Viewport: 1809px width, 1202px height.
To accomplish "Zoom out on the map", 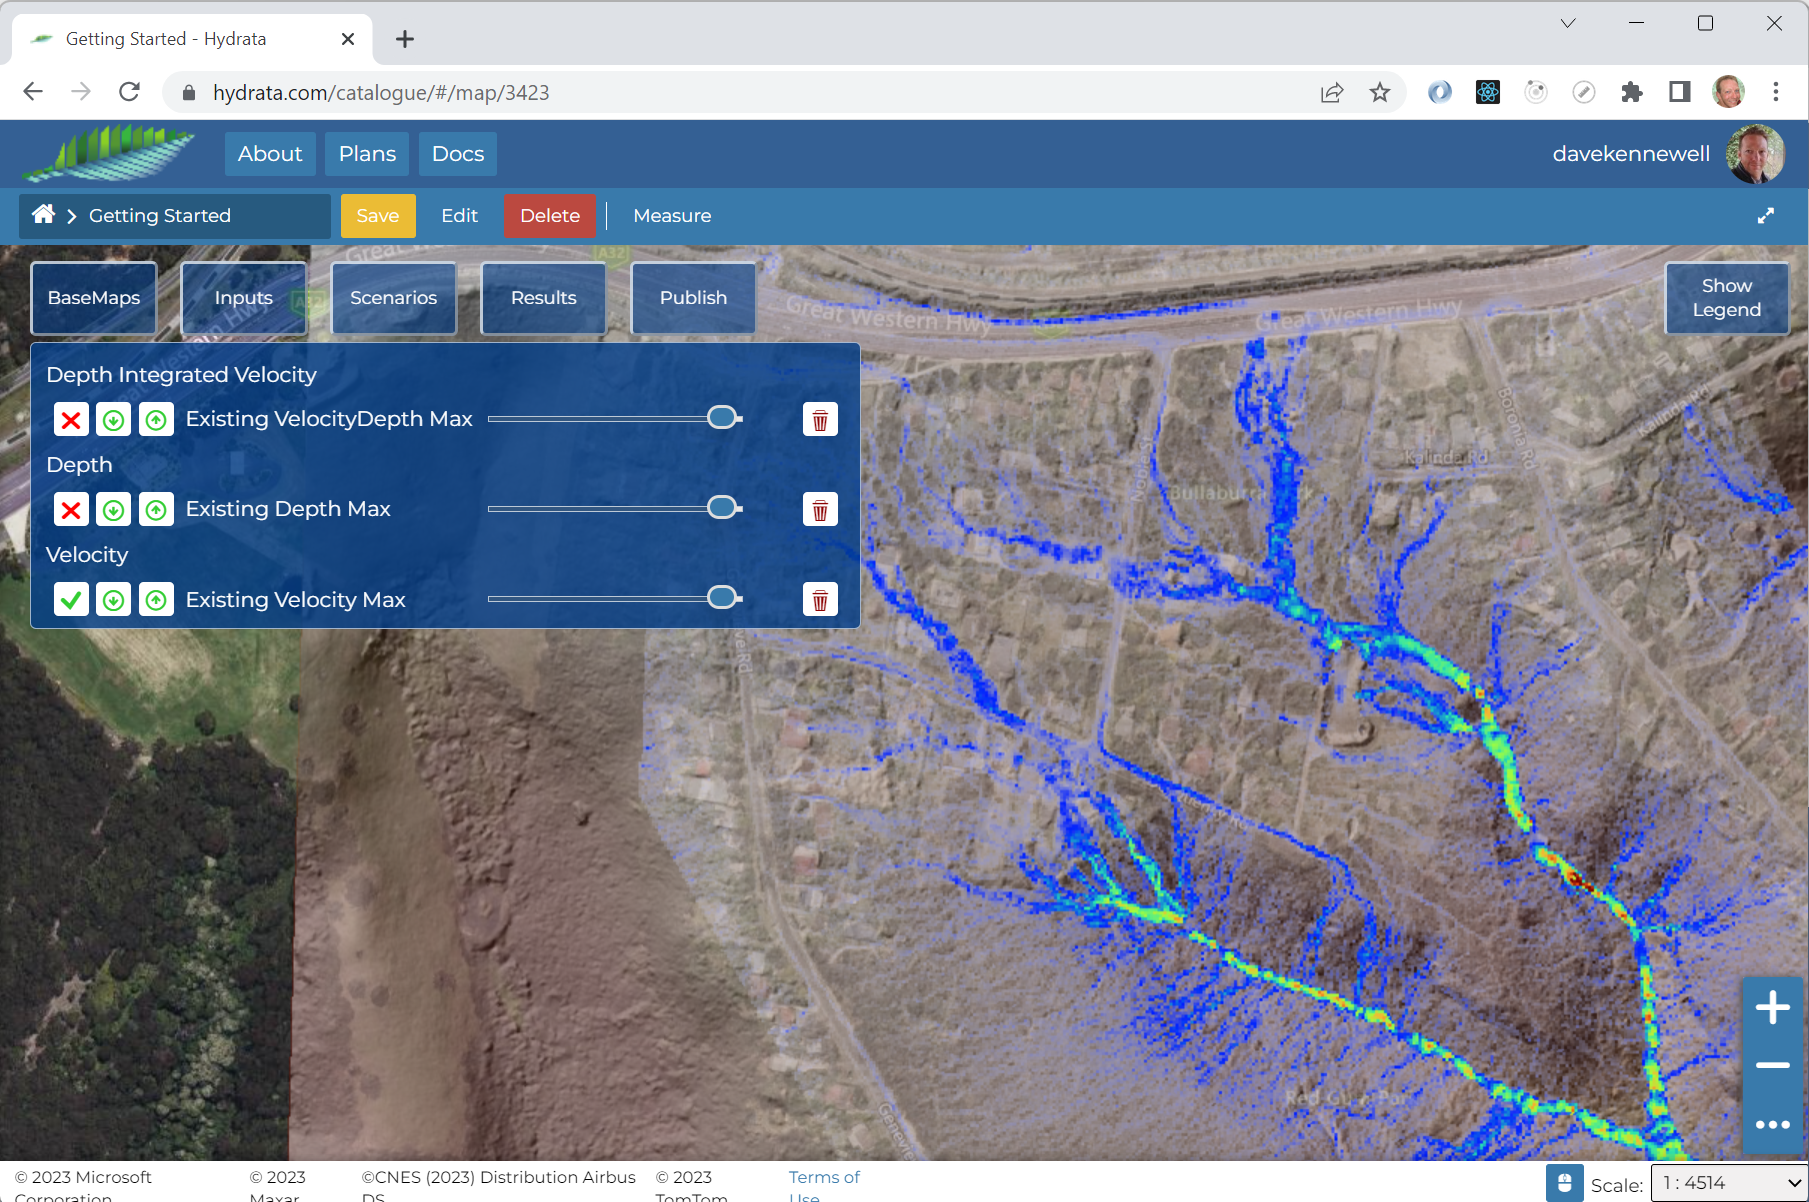I will 1772,1066.
